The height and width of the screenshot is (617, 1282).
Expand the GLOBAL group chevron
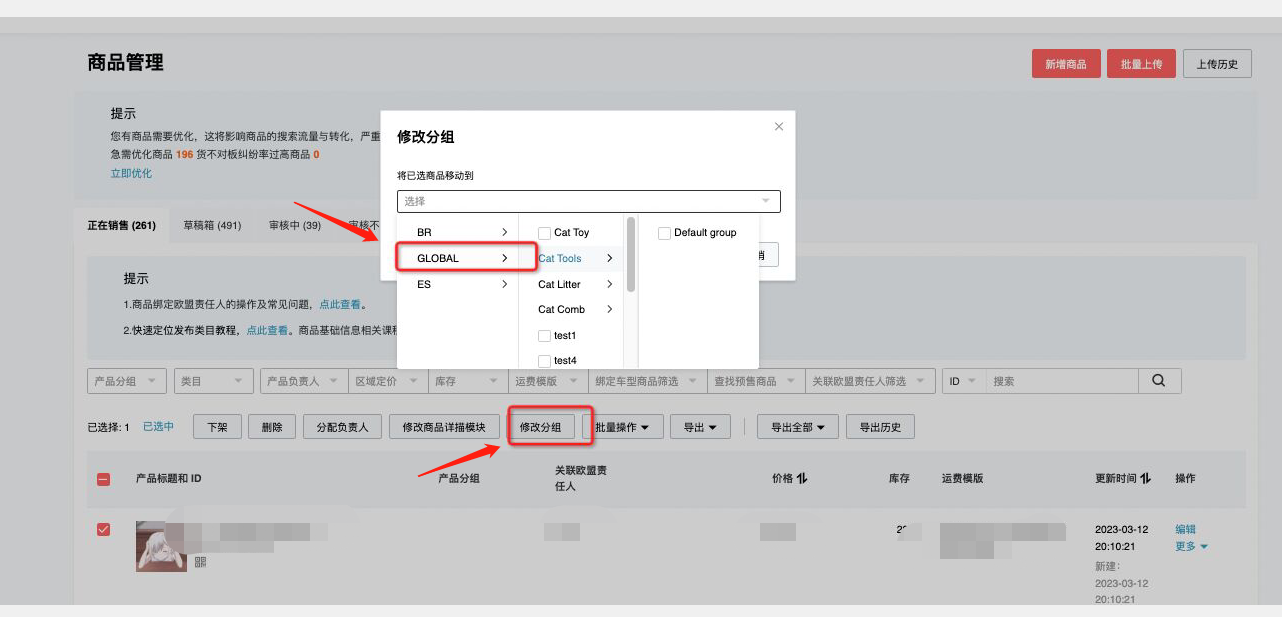pyautogui.click(x=504, y=258)
